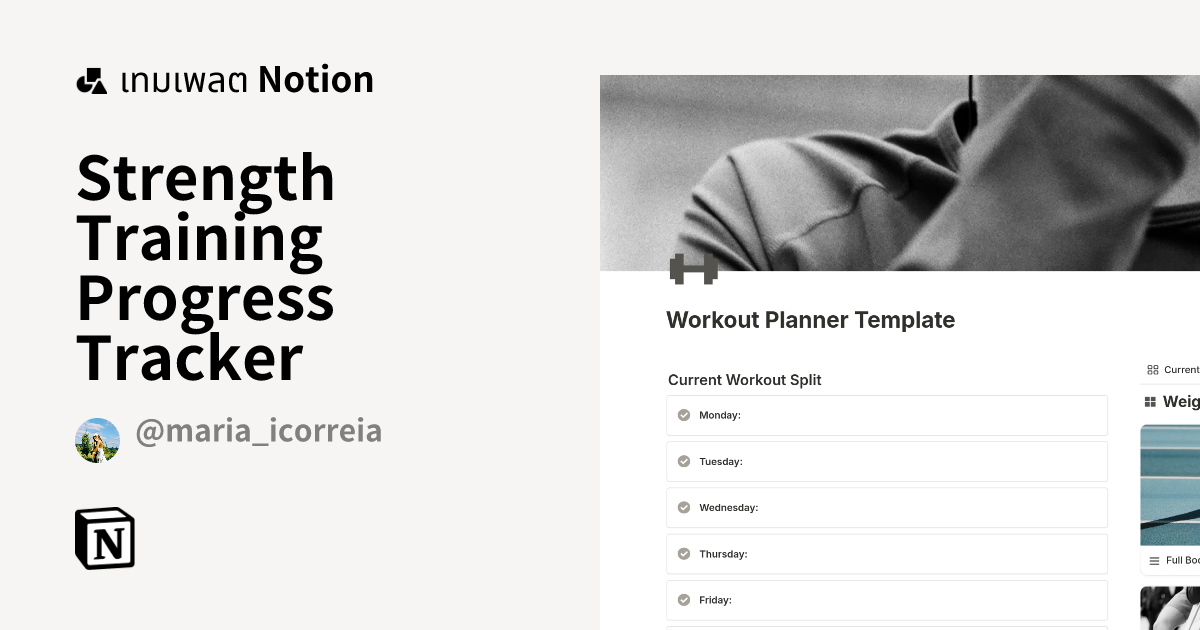Click the Strength Training Progress Tracker title

pos(206,267)
